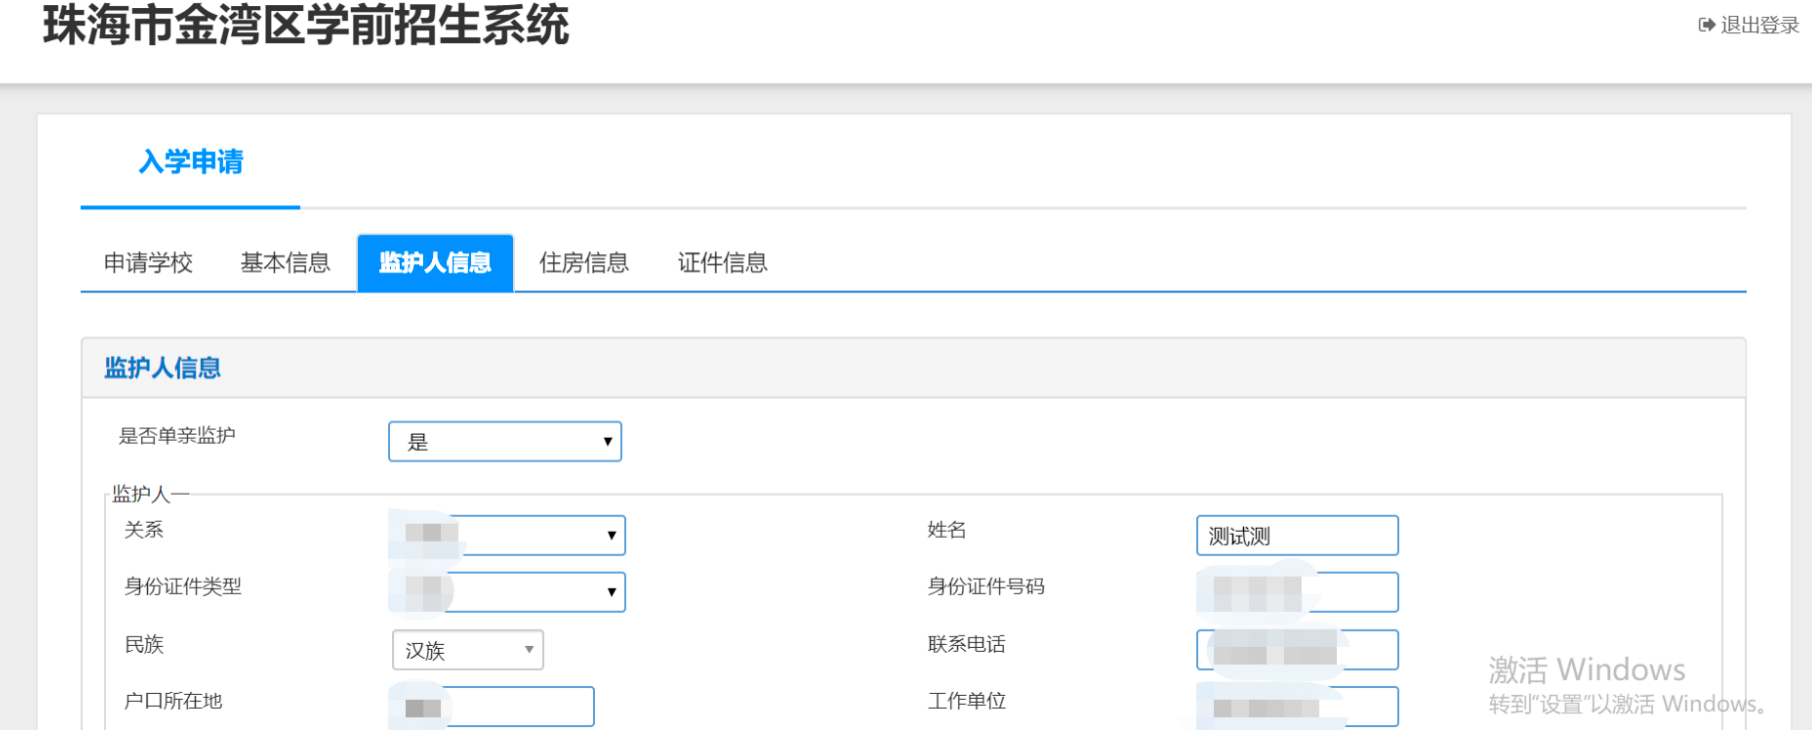Switch to the 申请学校 tab
This screenshot has width=1812, height=742.
148,263
